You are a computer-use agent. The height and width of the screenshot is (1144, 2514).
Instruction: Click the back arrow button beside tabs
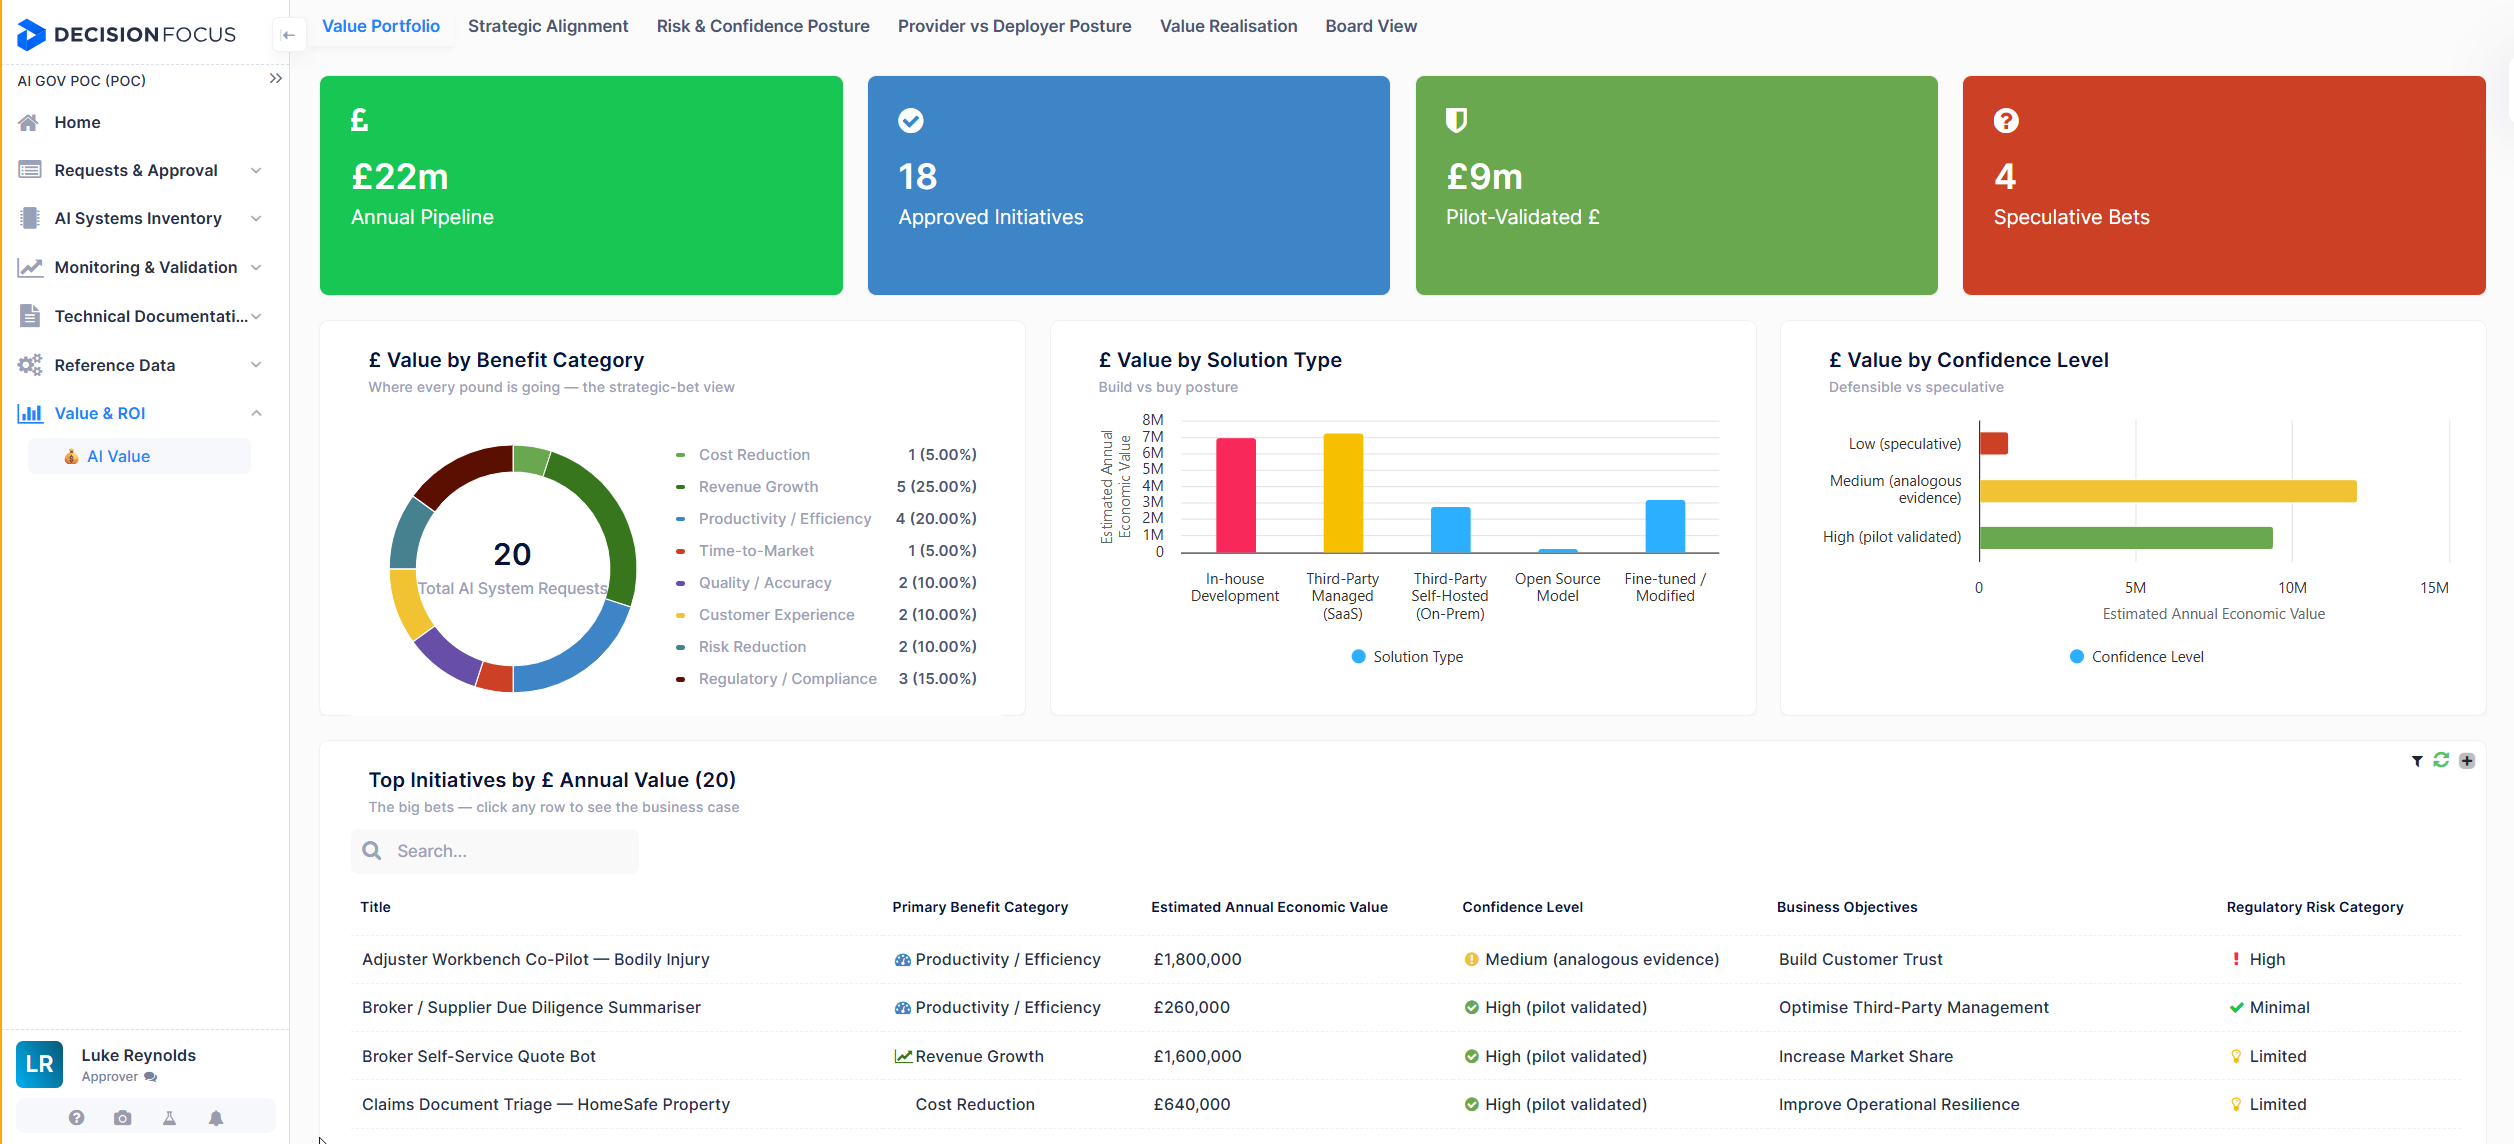[288, 35]
